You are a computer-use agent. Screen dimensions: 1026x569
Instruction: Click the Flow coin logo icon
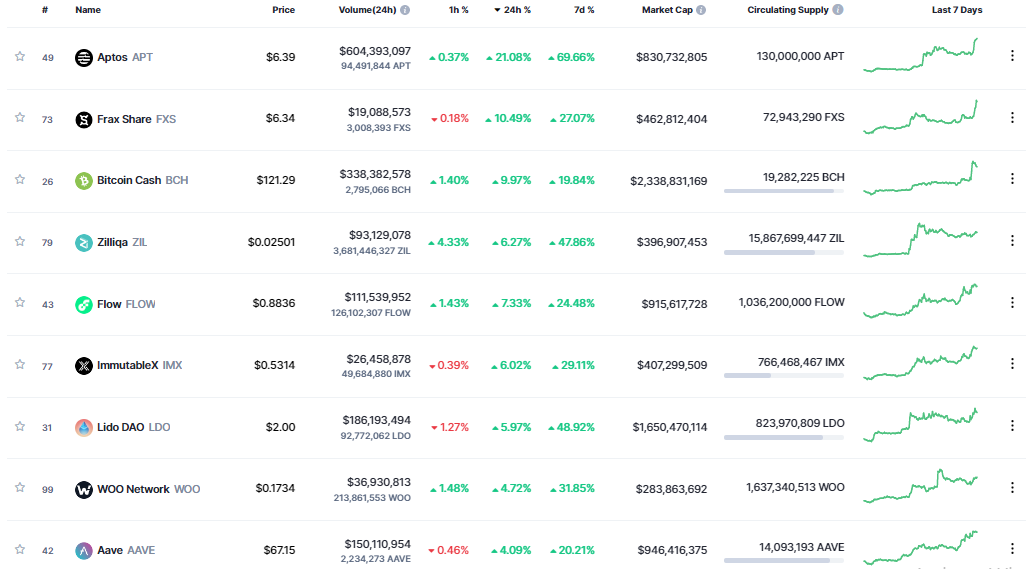click(x=84, y=304)
